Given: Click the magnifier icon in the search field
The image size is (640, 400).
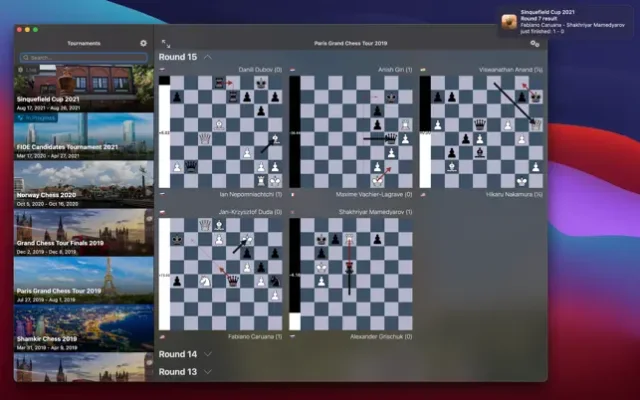Looking at the screenshot, I should click(25, 58).
